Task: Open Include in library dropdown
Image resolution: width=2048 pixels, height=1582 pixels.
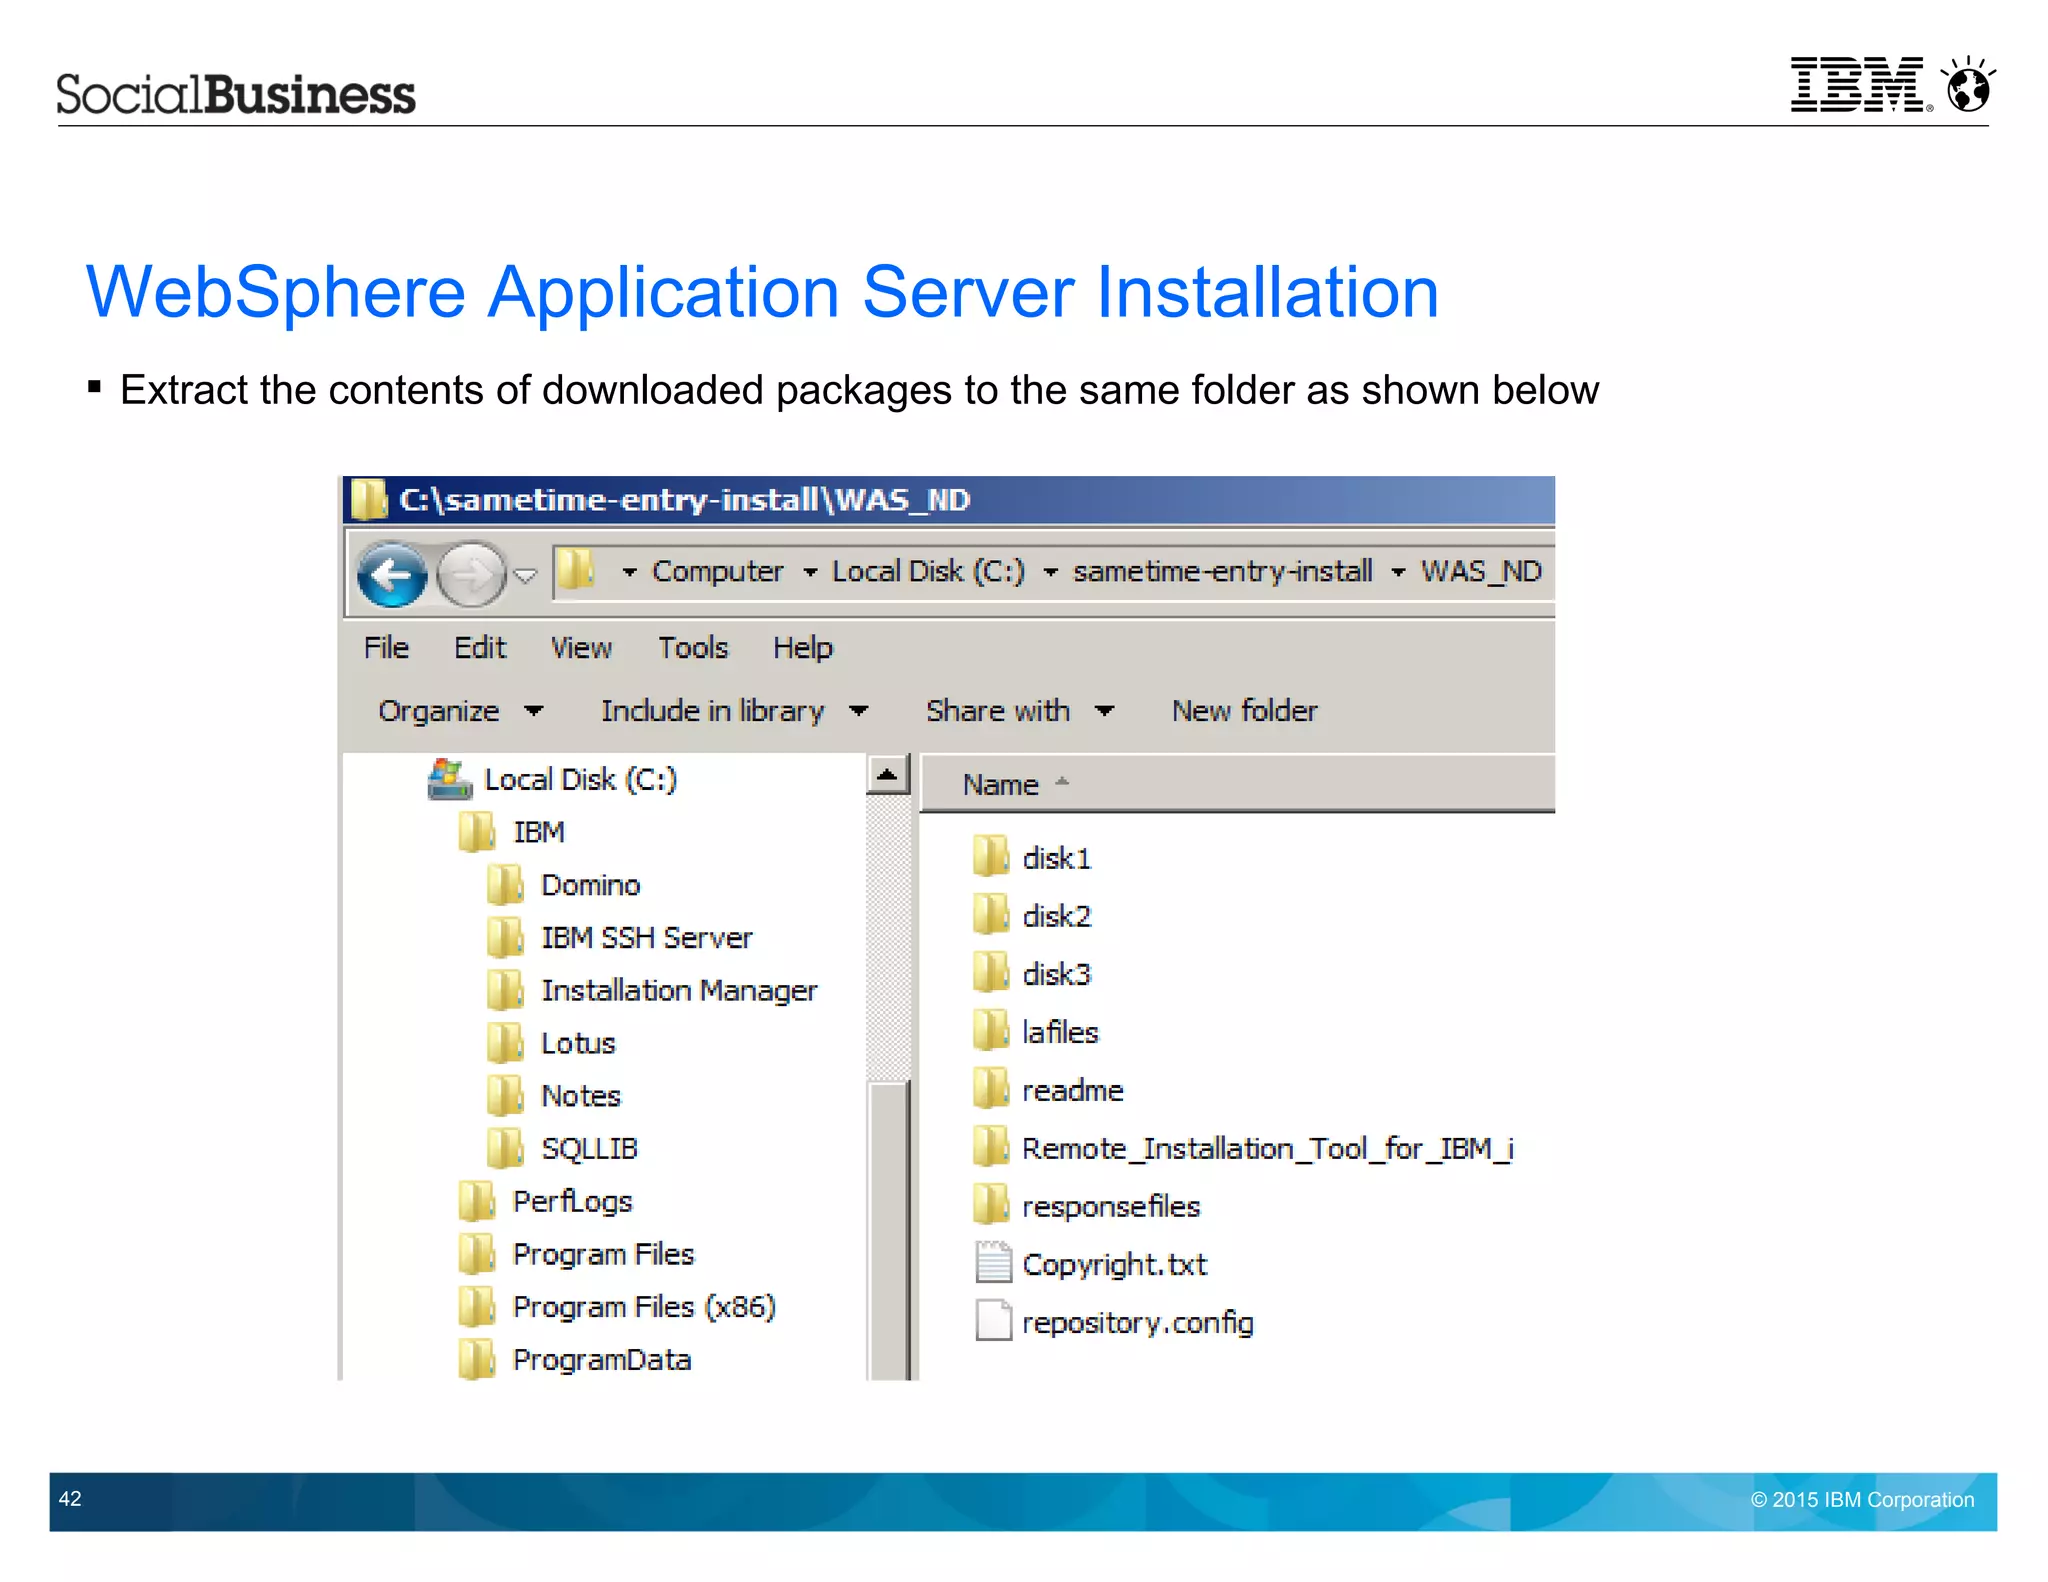Action: point(734,711)
